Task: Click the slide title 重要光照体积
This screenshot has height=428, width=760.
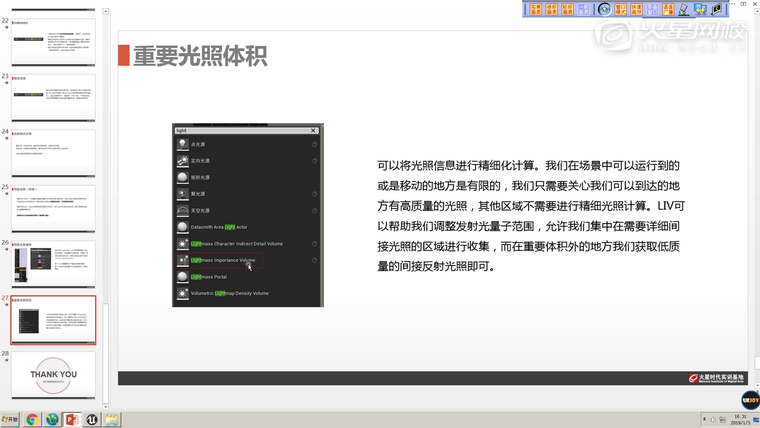Action: coord(200,56)
